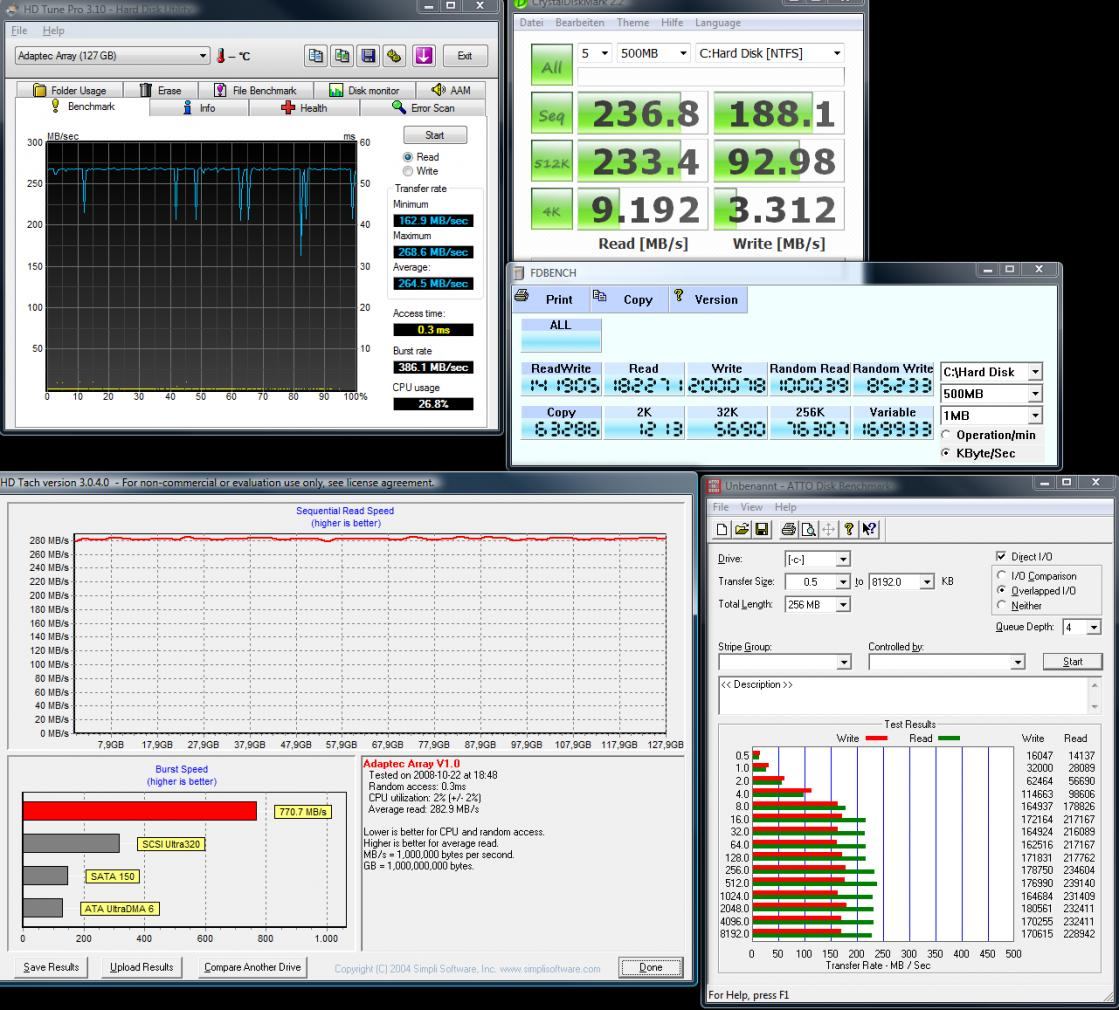Screen dimensions: 1119x1010
Task: Click context help arrow icon in ATTO
Action: [x=869, y=530]
